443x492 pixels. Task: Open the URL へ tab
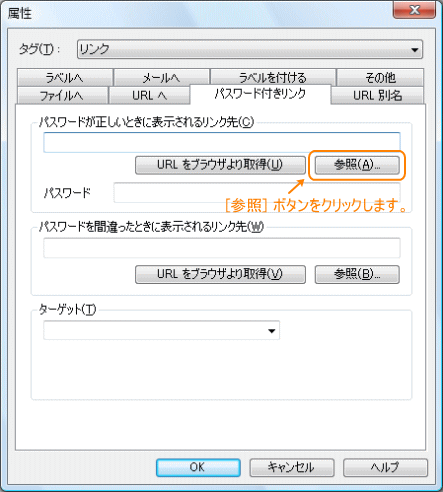click(149, 96)
